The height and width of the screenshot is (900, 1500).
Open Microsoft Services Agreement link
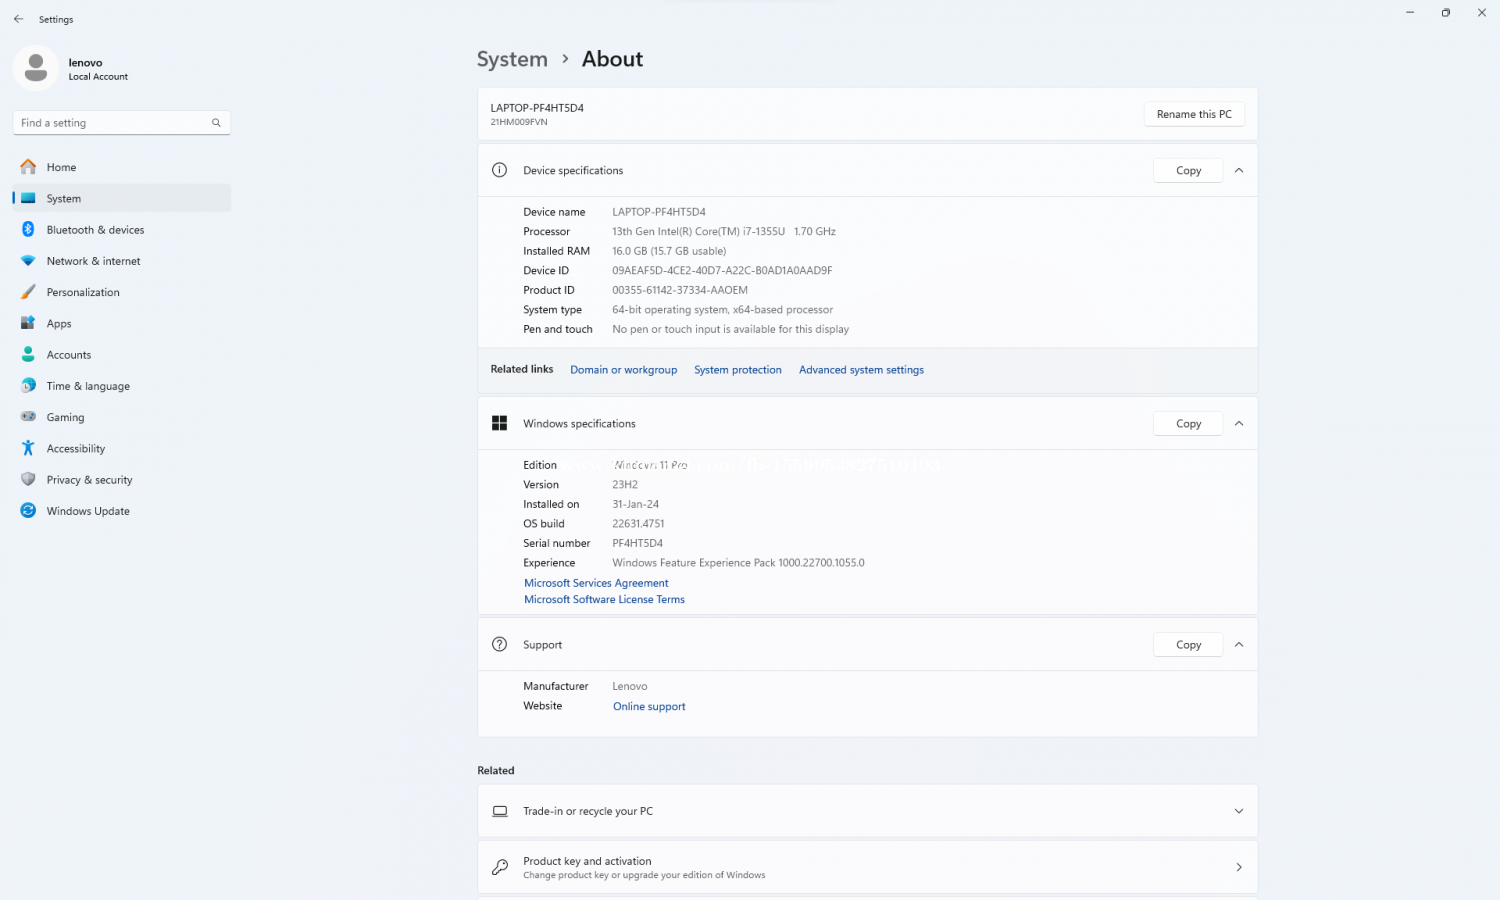click(596, 582)
